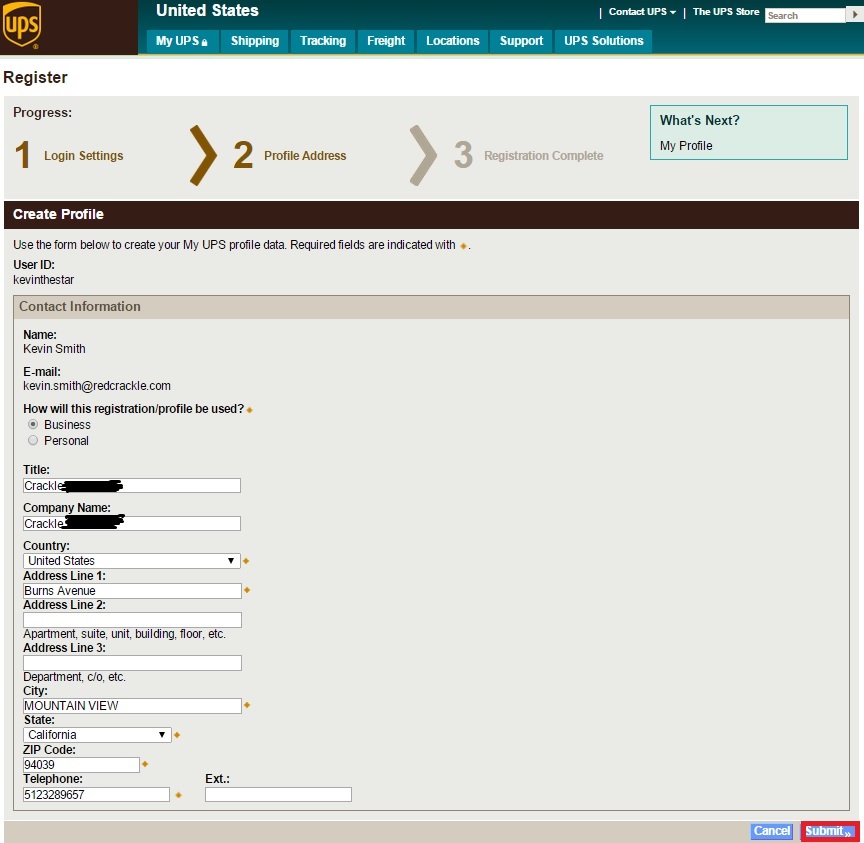The height and width of the screenshot is (843, 864).
Task: Click the search arrow button
Action: (x=855, y=15)
